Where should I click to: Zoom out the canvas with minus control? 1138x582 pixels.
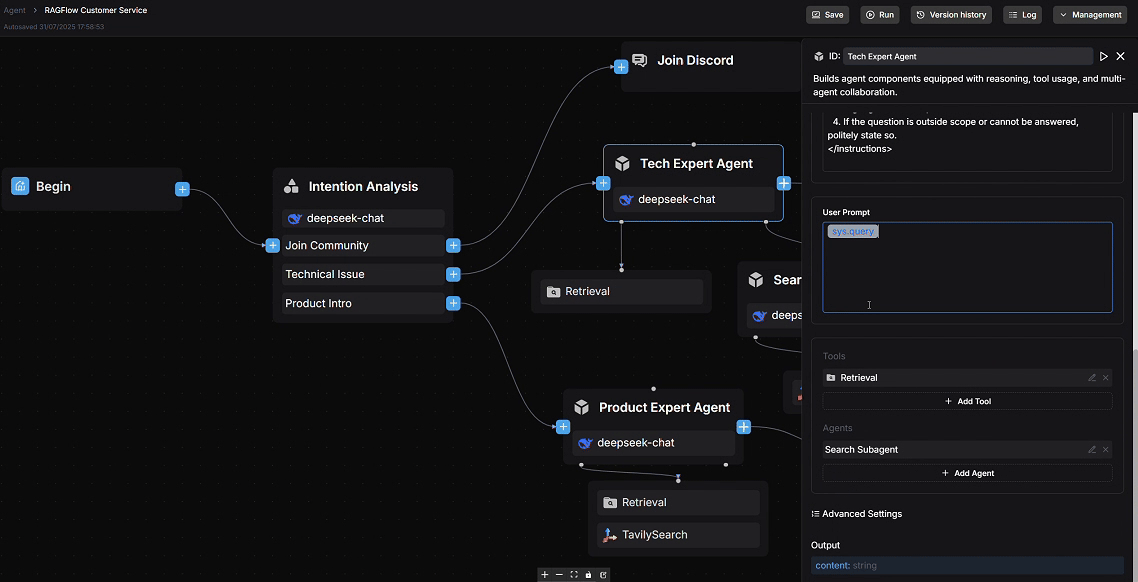[559, 575]
